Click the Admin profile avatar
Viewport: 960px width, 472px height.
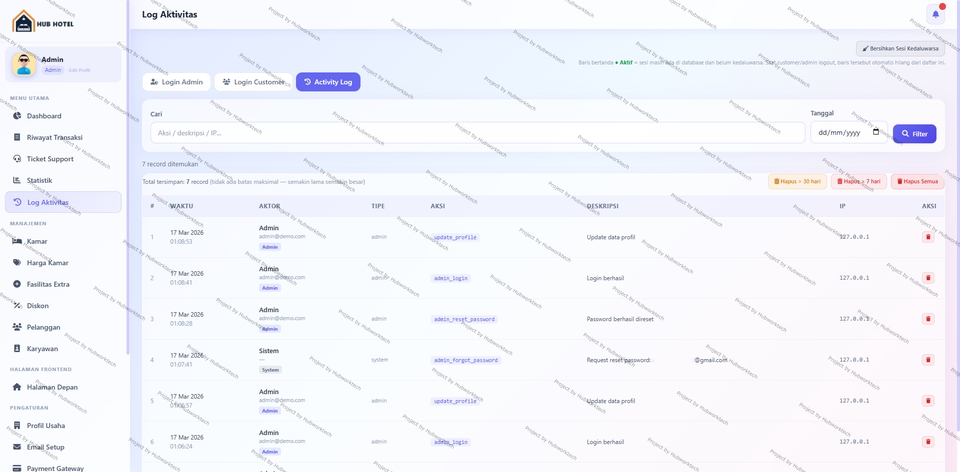tap(24, 65)
